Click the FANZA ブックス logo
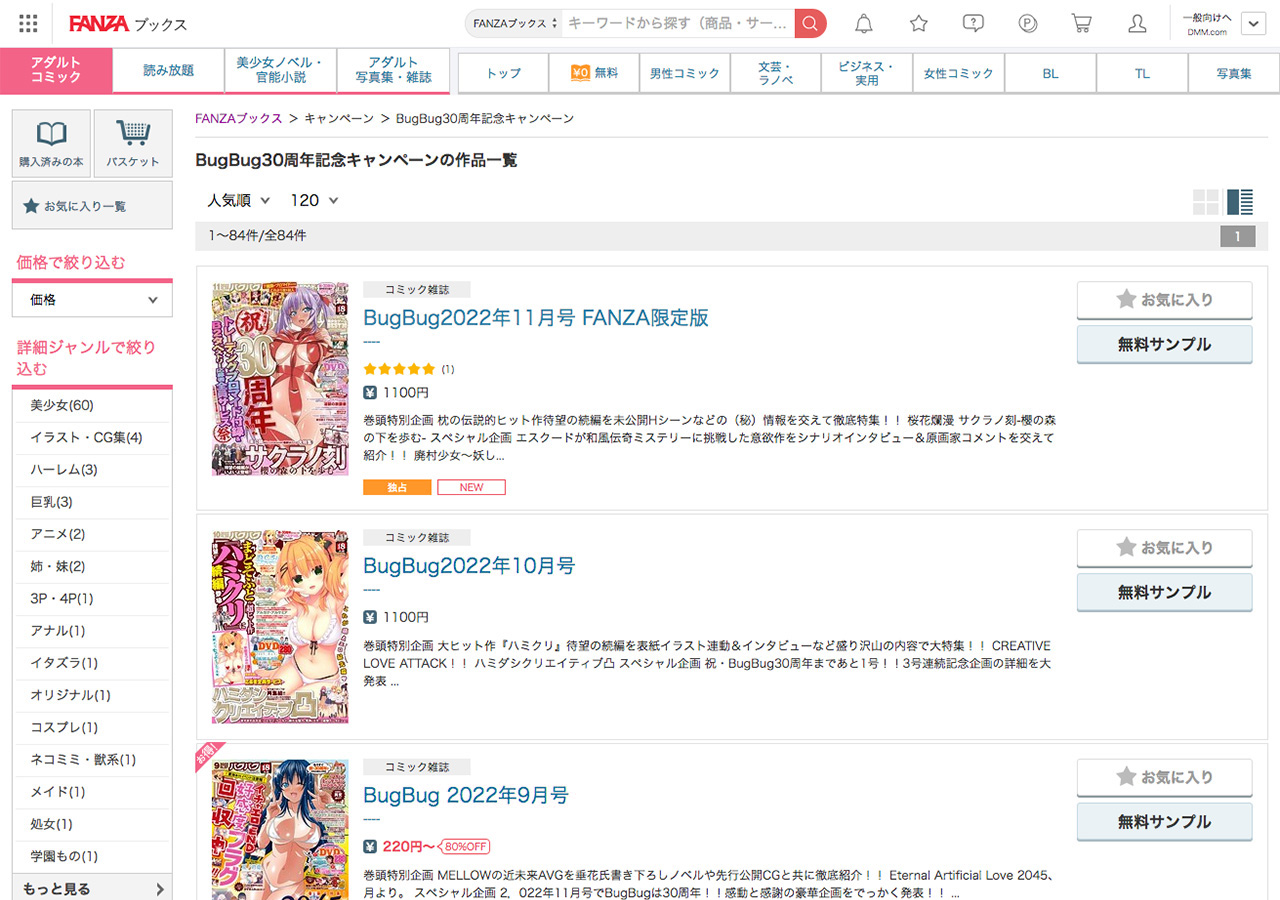Viewport: 1280px width, 900px height. click(128, 23)
